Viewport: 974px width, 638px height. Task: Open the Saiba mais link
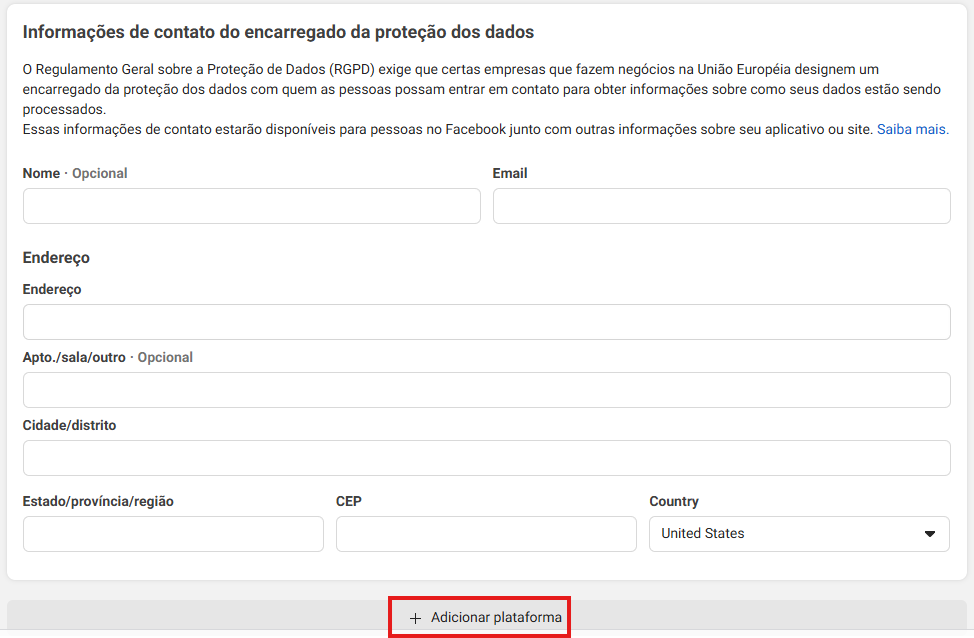pos(913,129)
